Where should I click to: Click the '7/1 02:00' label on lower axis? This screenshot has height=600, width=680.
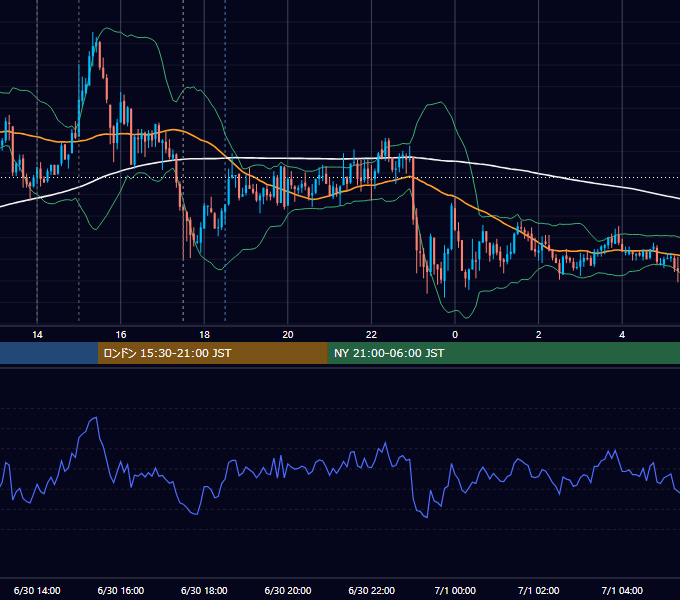pyautogui.click(x=539, y=590)
